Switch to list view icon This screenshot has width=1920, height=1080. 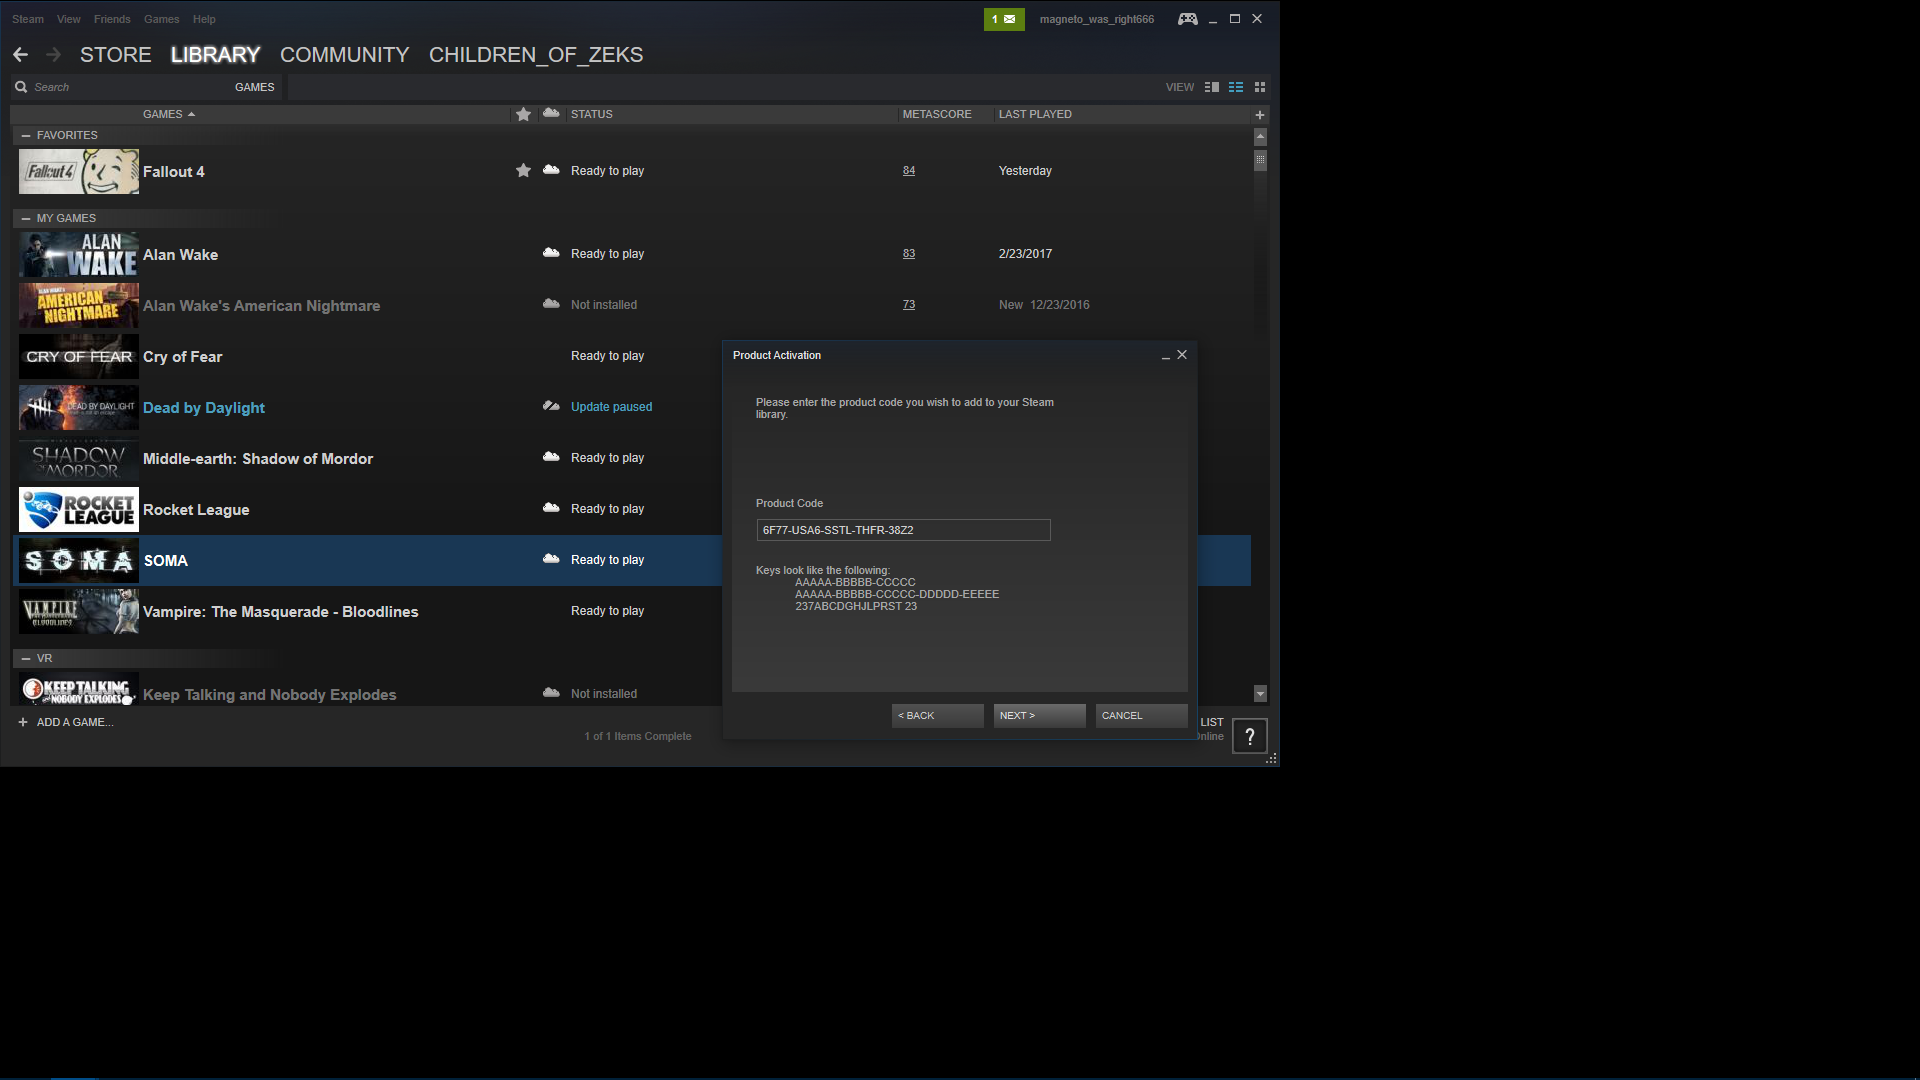[x=1236, y=87]
